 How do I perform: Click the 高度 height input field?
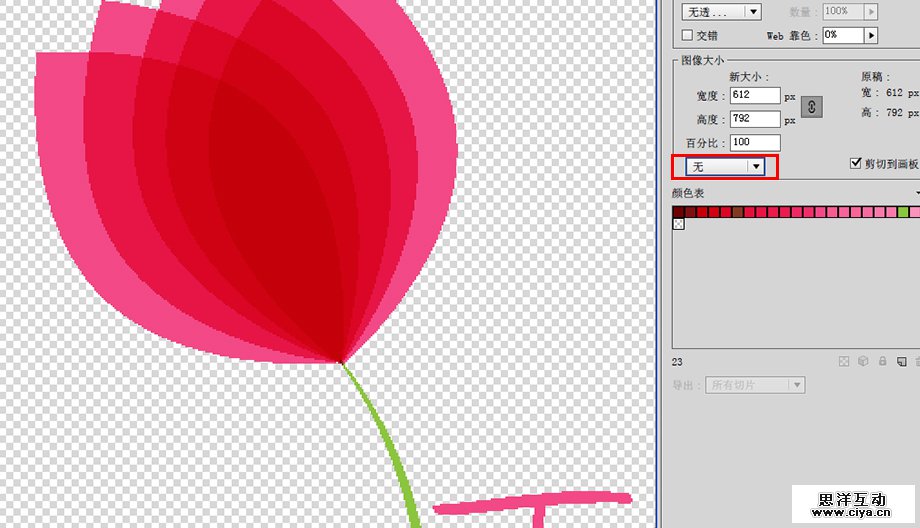755,119
